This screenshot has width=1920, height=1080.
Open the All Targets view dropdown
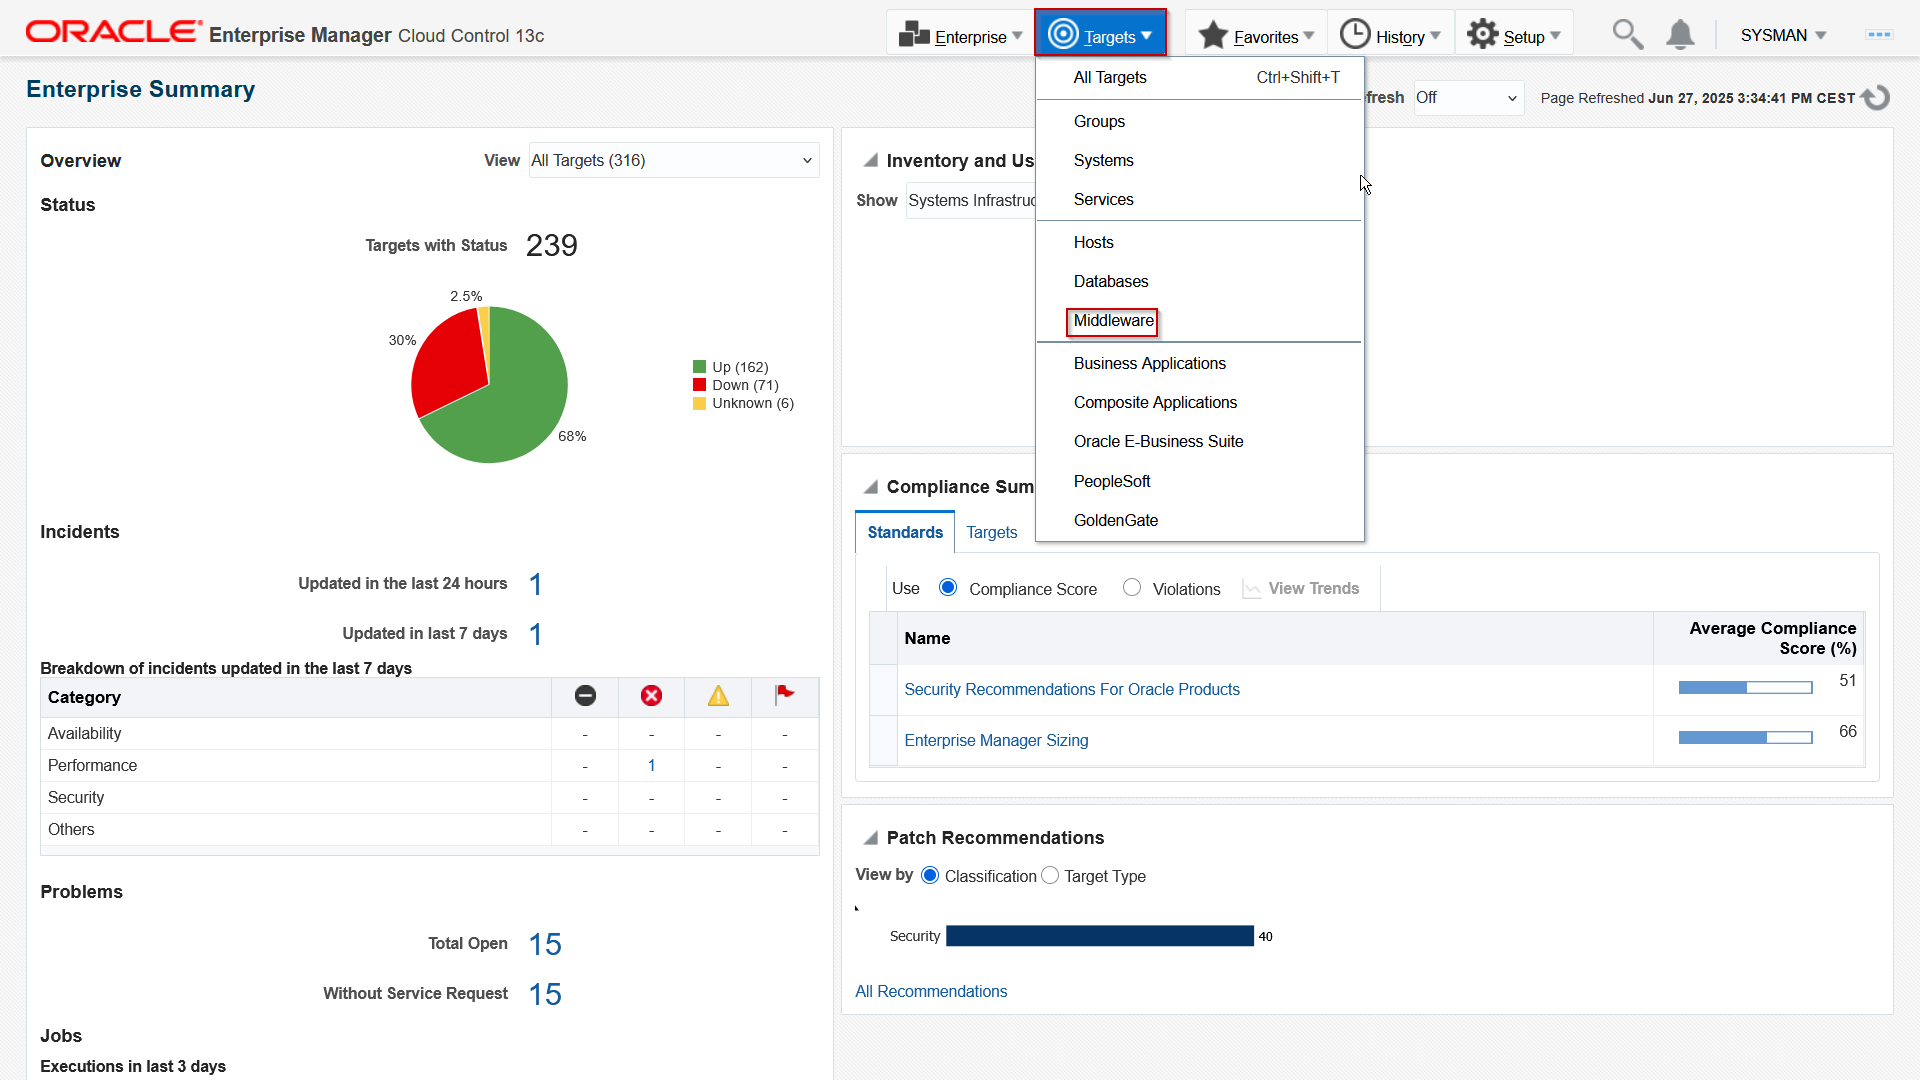pyautogui.click(x=673, y=161)
